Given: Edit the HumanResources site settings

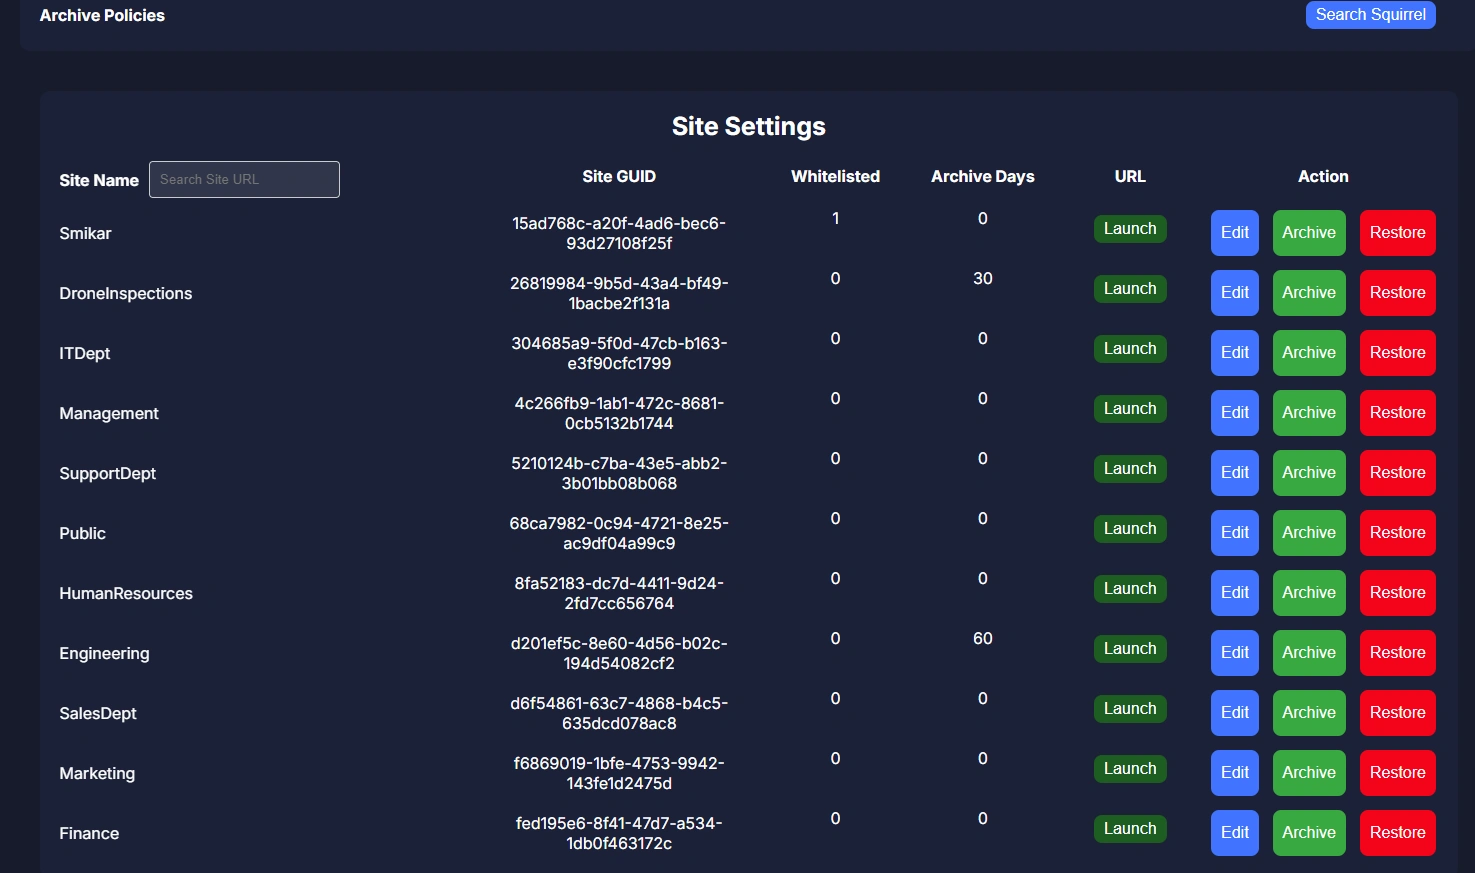Looking at the screenshot, I should [x=1234, y=593].
